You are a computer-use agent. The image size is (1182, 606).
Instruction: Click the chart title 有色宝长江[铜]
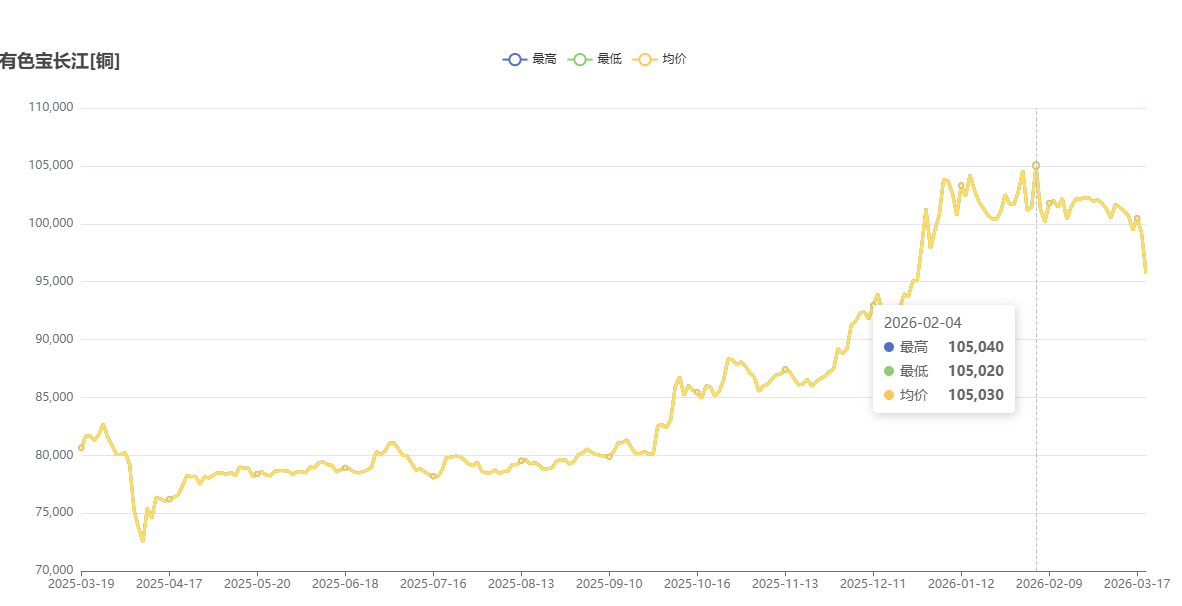point(60,62)
